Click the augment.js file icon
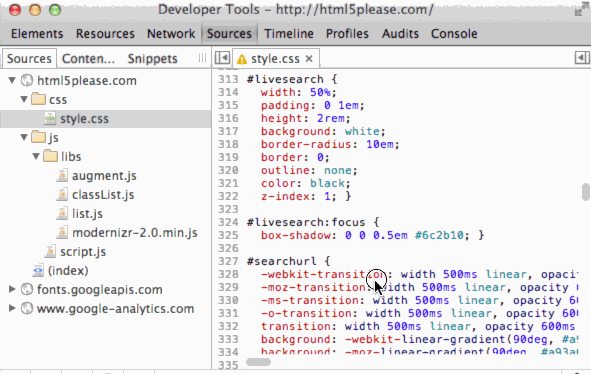 coord(62,176)
